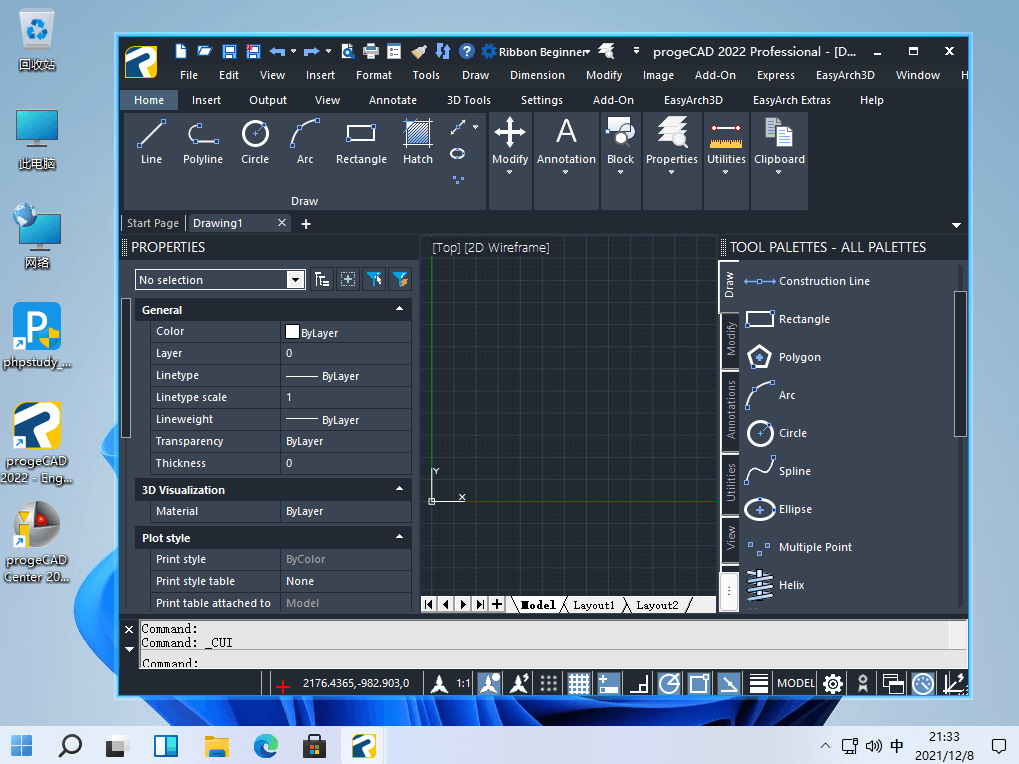1019x764 pixels.
Task: Open Help via question mark icon
Action: point(466,51)
